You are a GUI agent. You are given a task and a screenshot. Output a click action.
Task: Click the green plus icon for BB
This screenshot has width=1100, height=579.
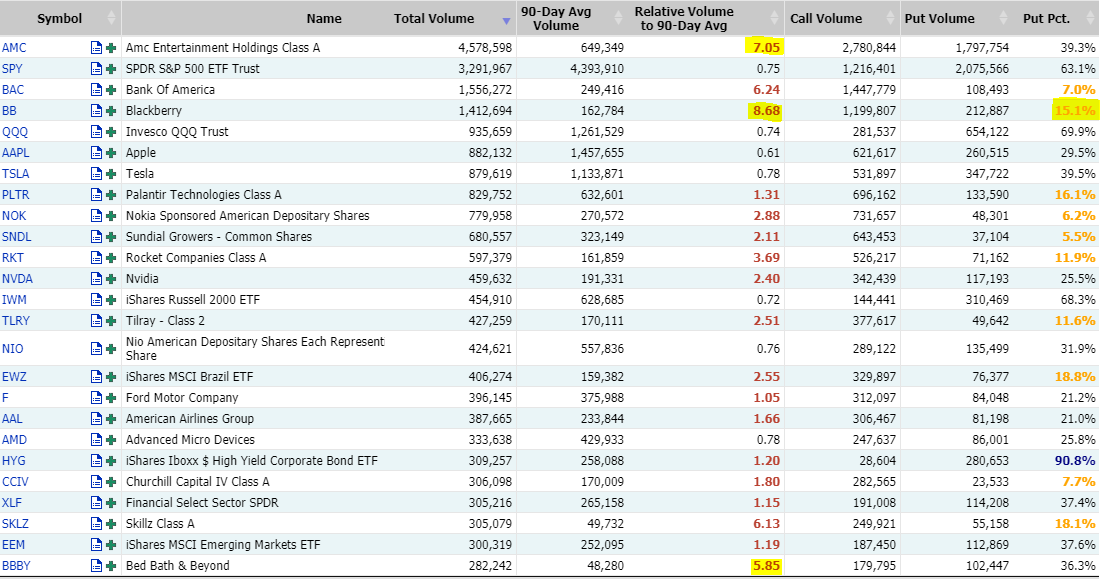click(x=111, y=111)
